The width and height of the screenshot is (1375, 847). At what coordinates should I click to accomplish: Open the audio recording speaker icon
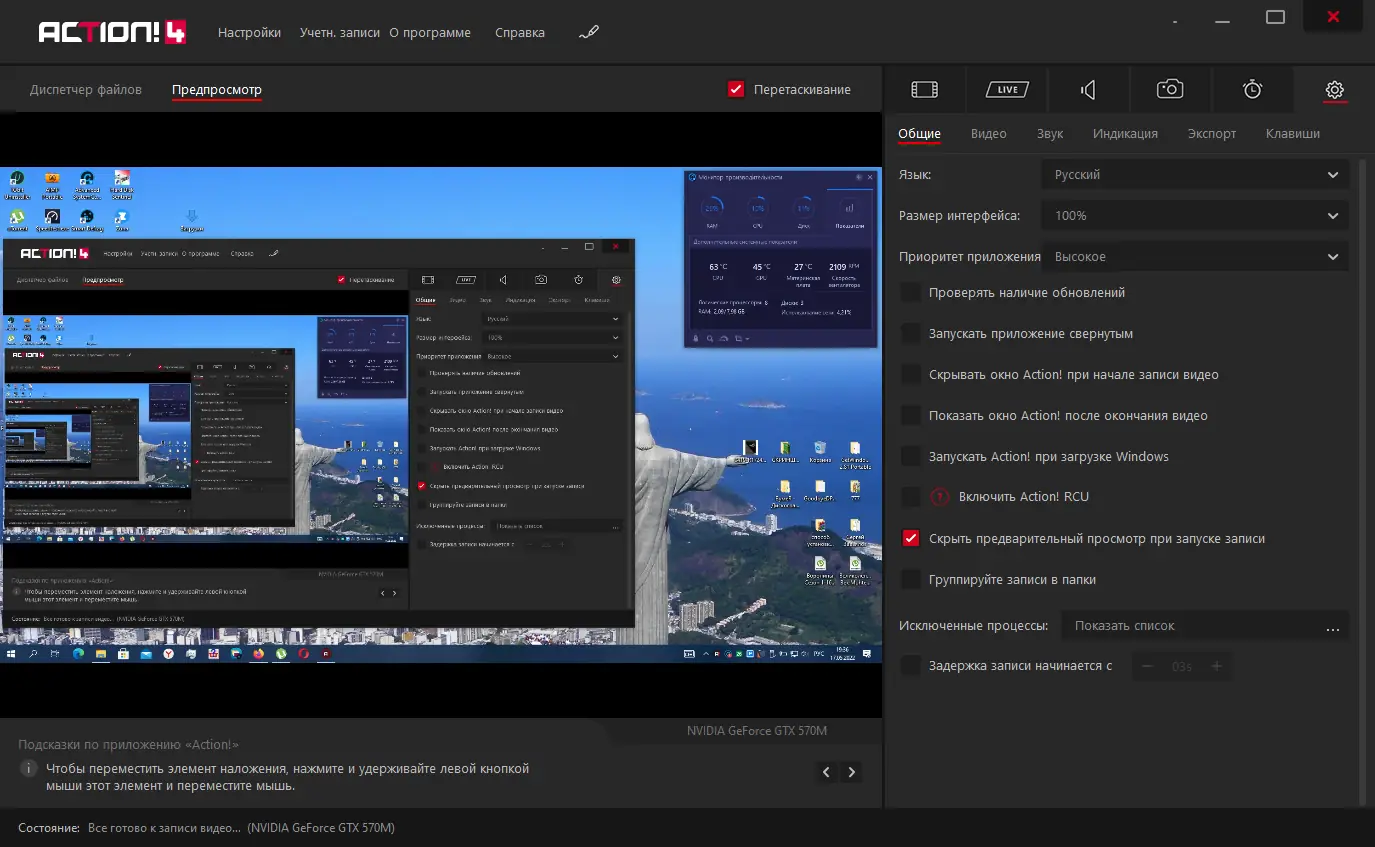(1088, 90)
